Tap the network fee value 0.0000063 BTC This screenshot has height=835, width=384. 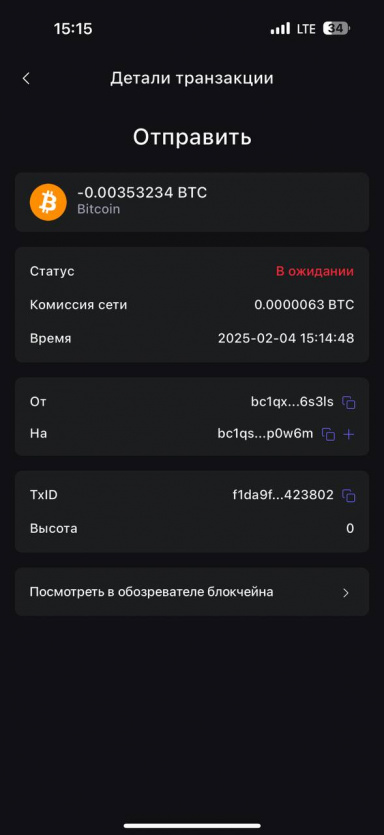pos(304,305)
